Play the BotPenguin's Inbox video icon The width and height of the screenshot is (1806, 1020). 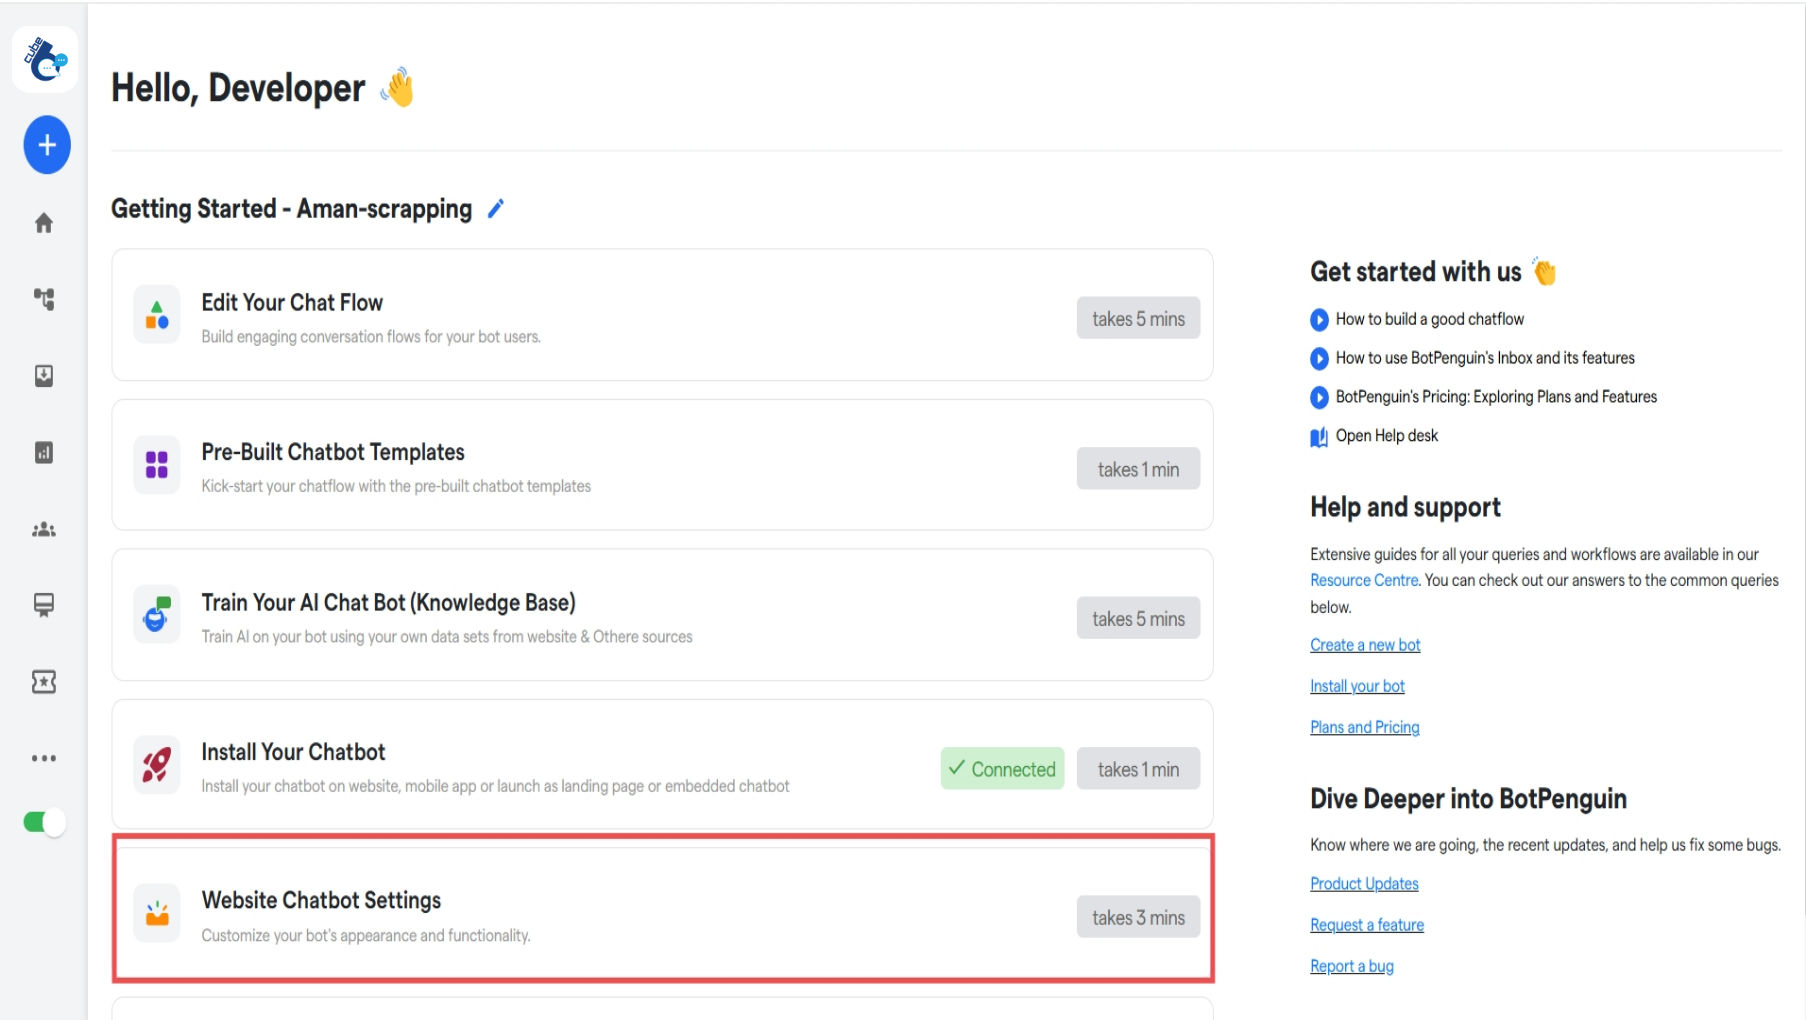pyautogui.click(x=1319, y=358)
